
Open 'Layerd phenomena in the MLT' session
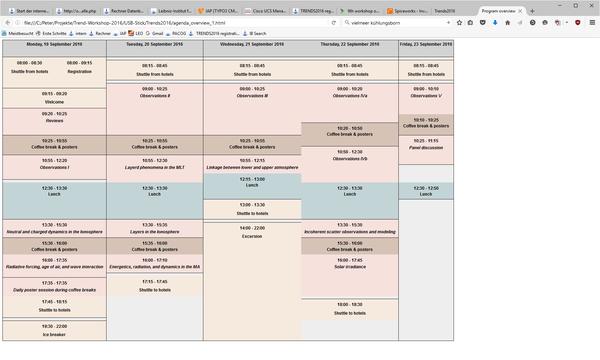click(x=155, y=168)
